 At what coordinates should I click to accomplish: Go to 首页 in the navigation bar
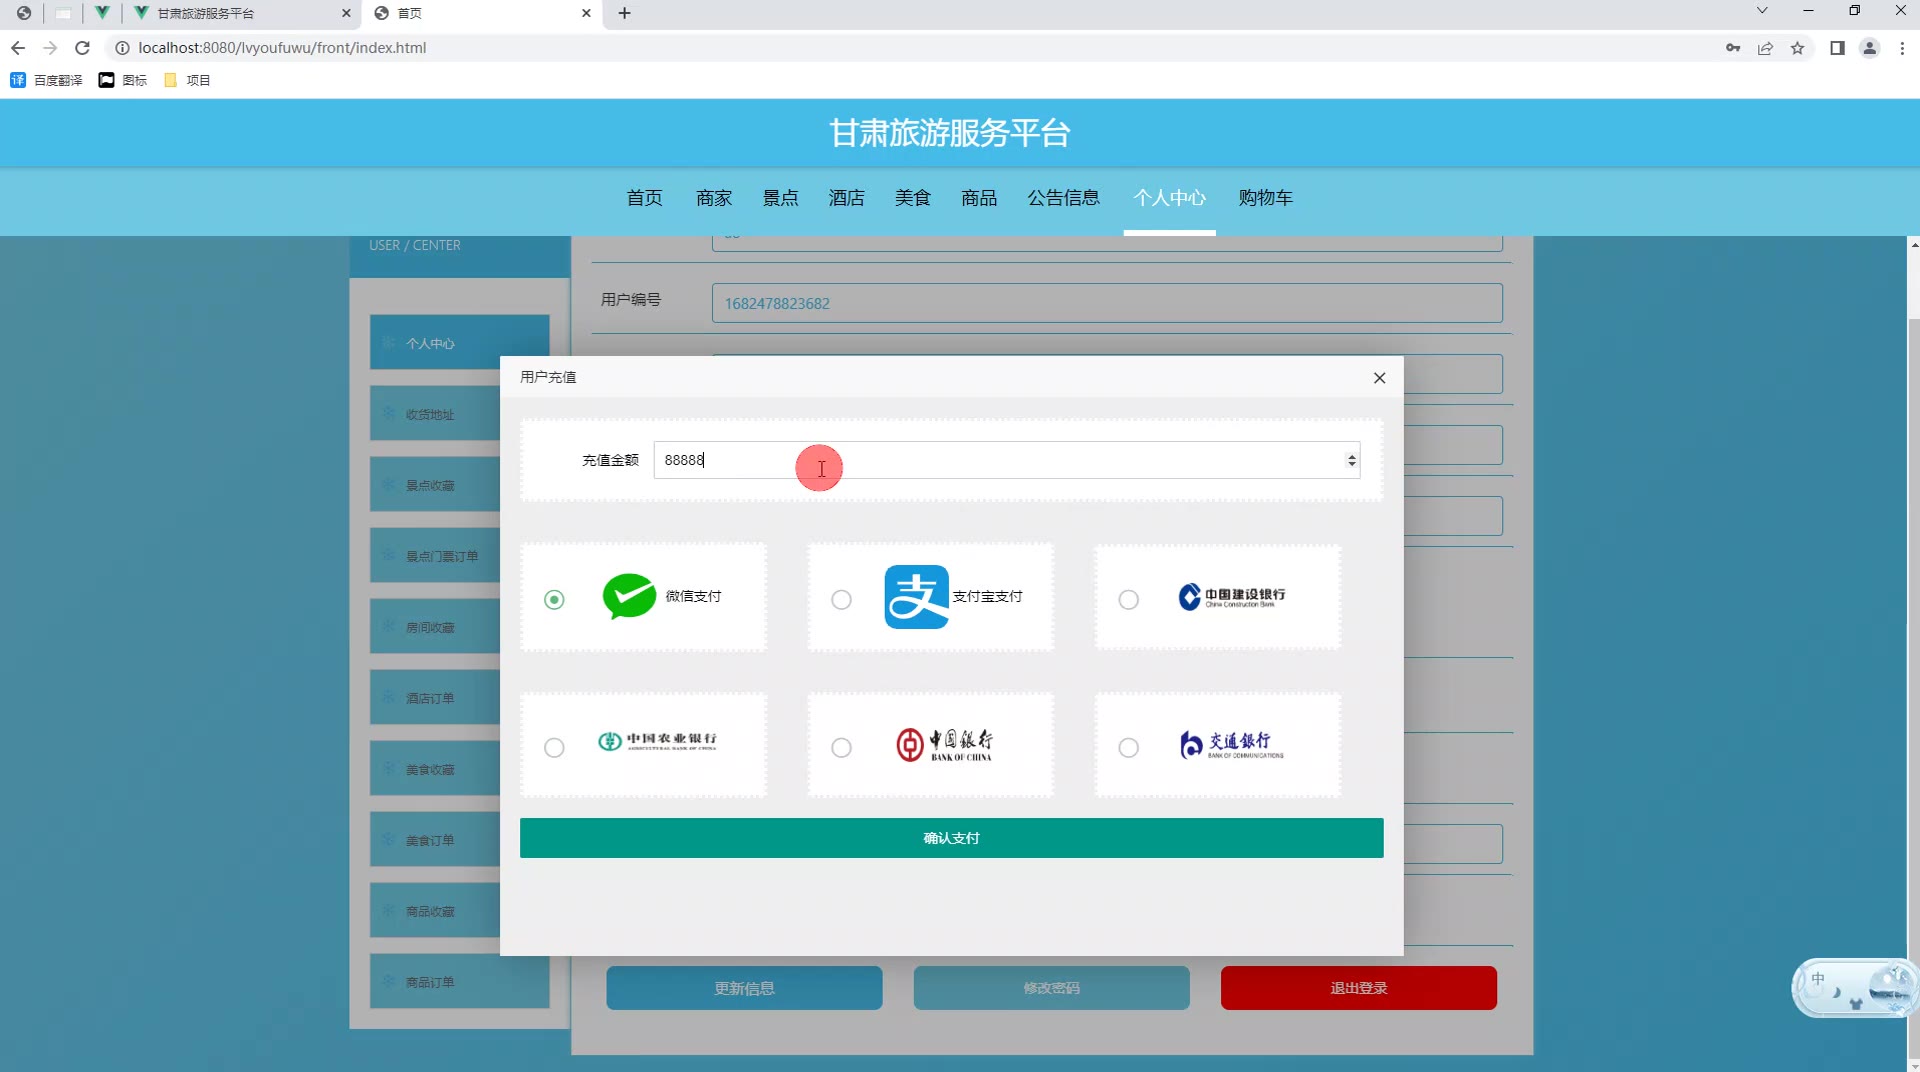coord(644,198)
